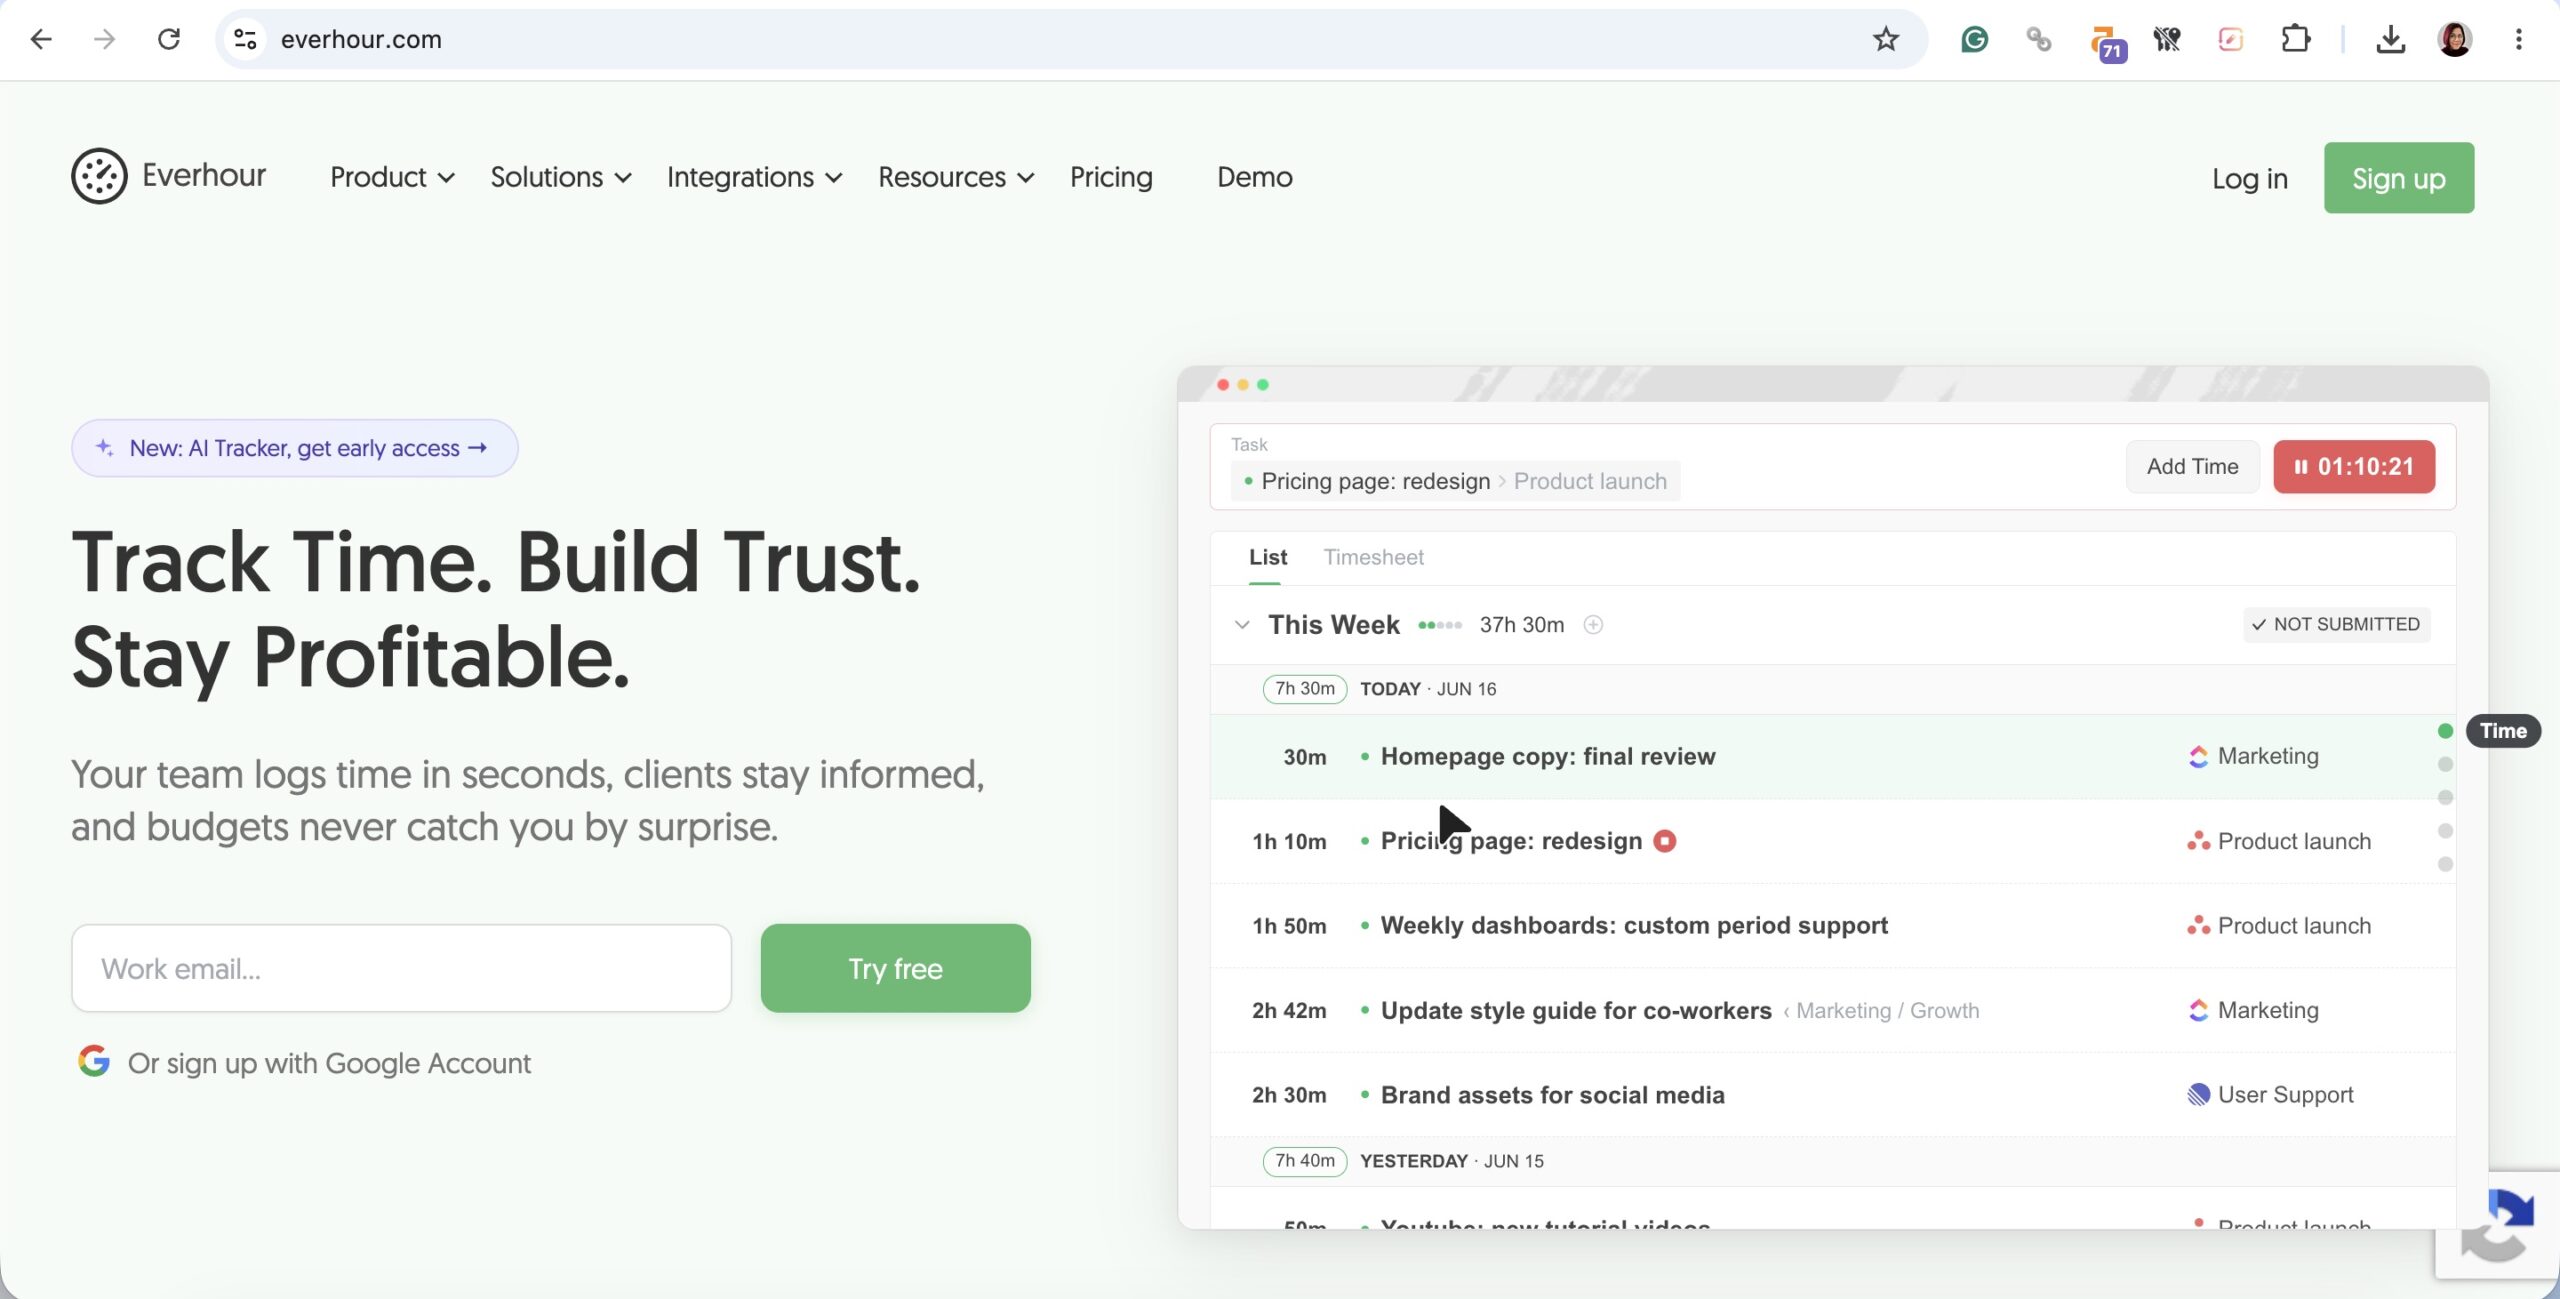The width and height of the screenshot is (2560, 1299).
Task: Click the Try free button
Action: click(895, 968)
